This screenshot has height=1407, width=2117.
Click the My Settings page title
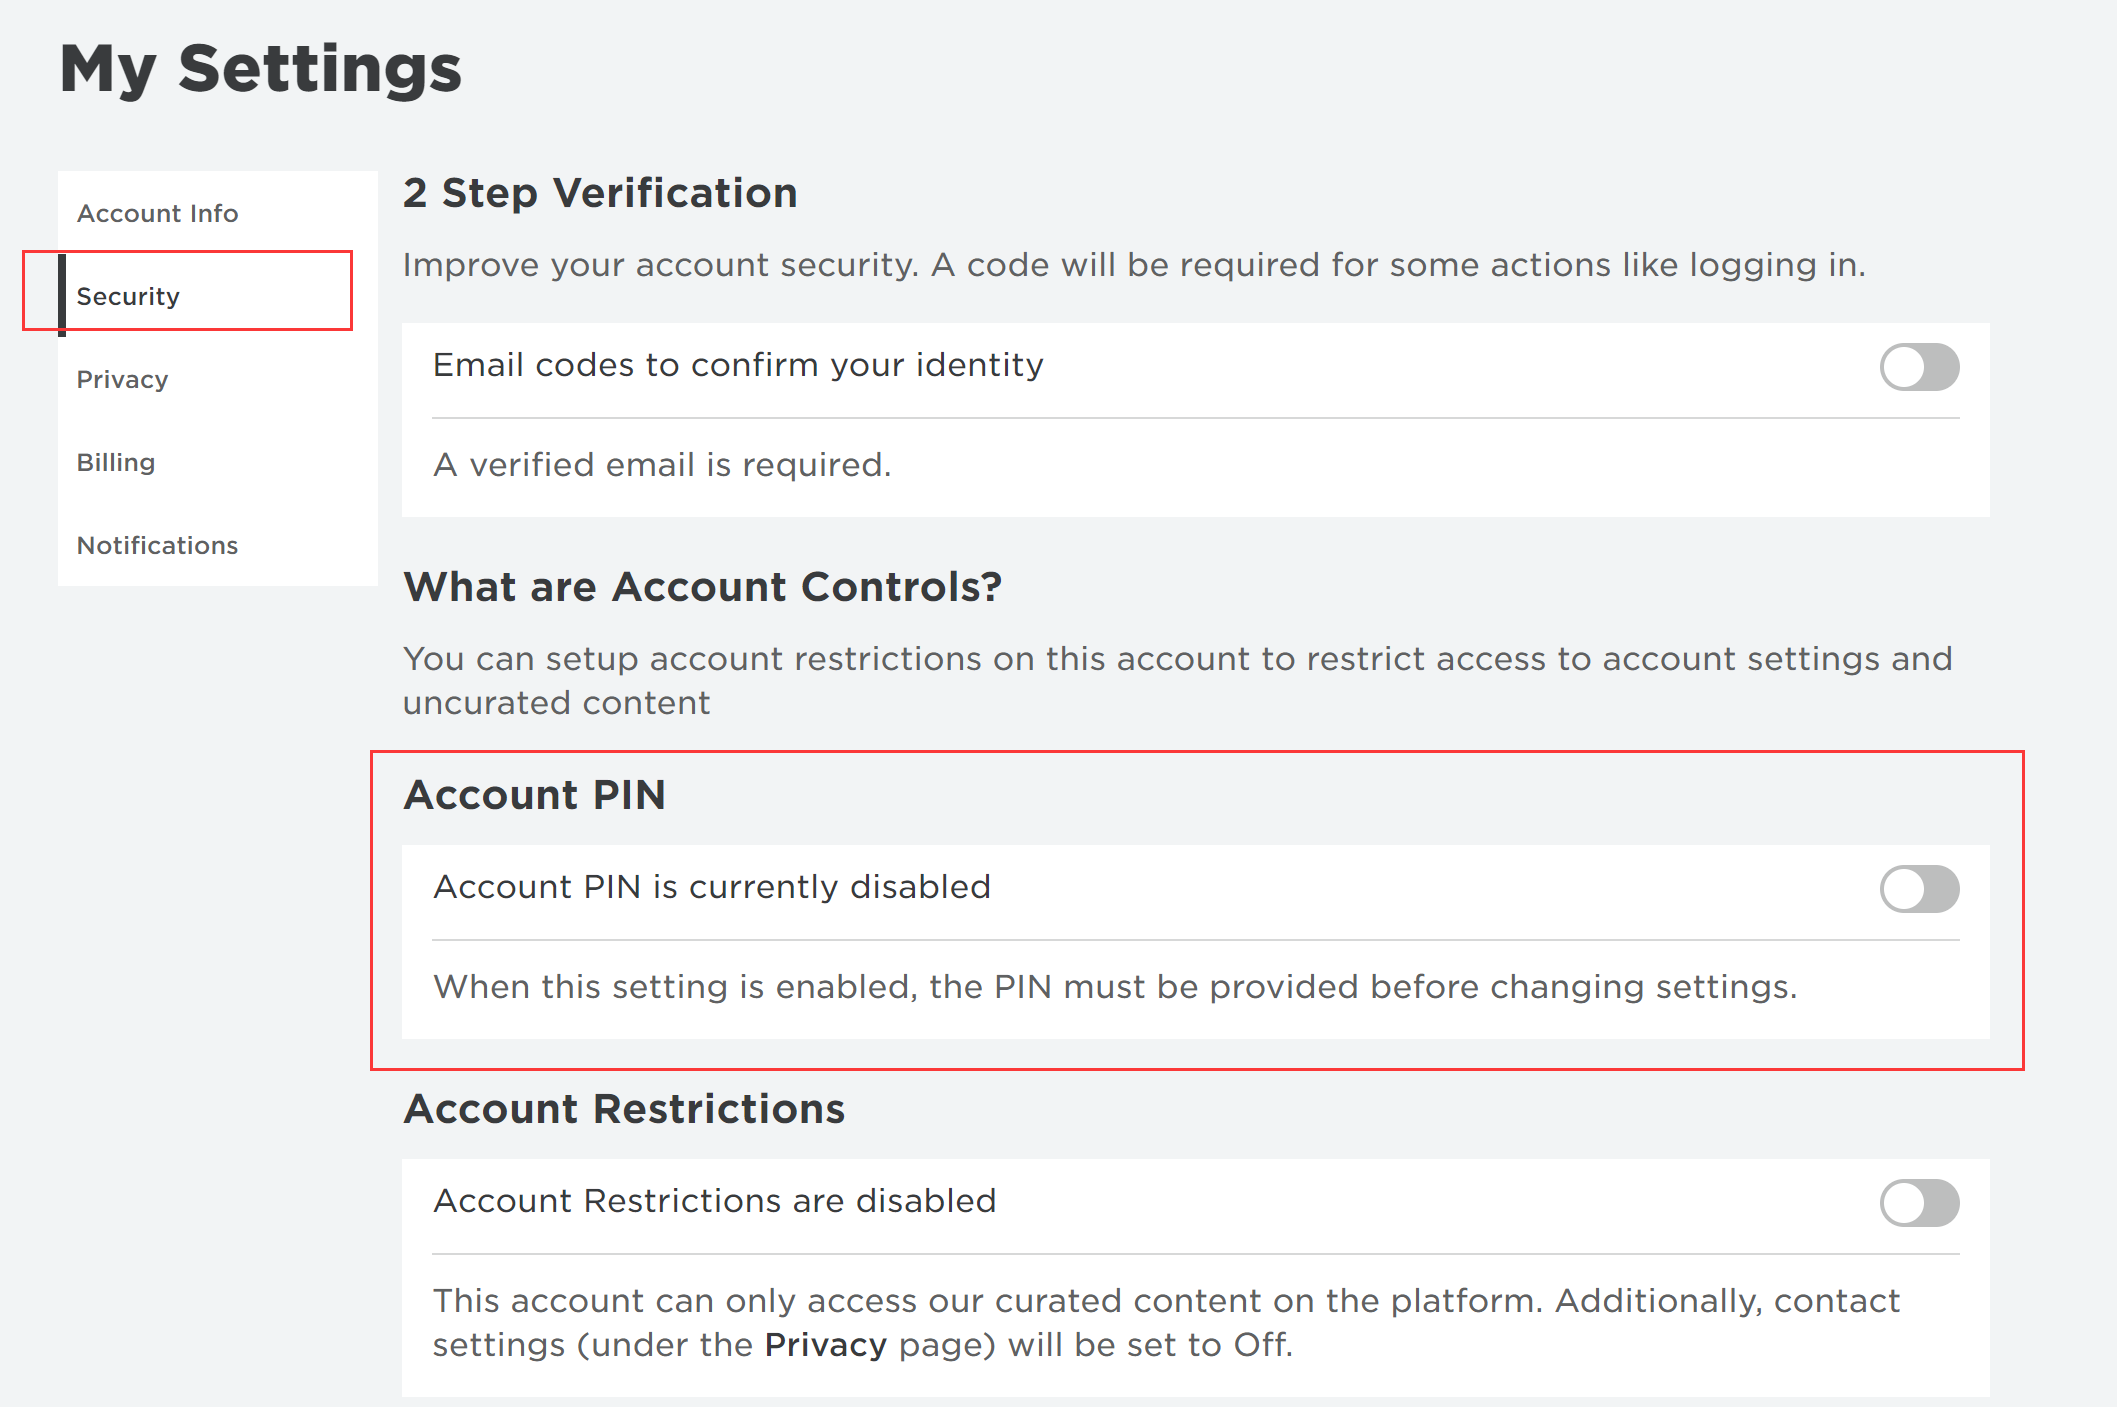point(260,69)
